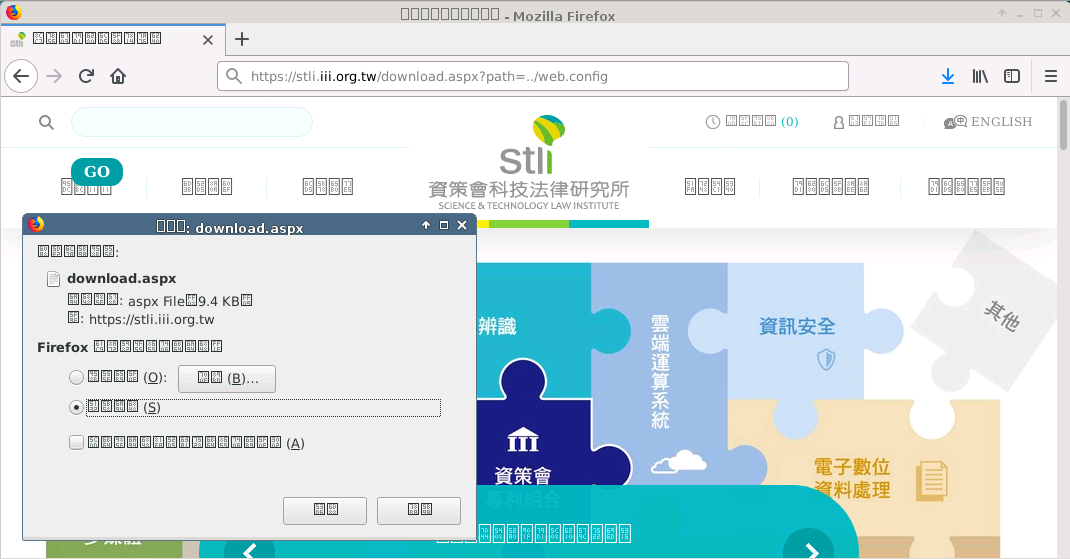Select the open-with radio option (O)

[76, 377]
